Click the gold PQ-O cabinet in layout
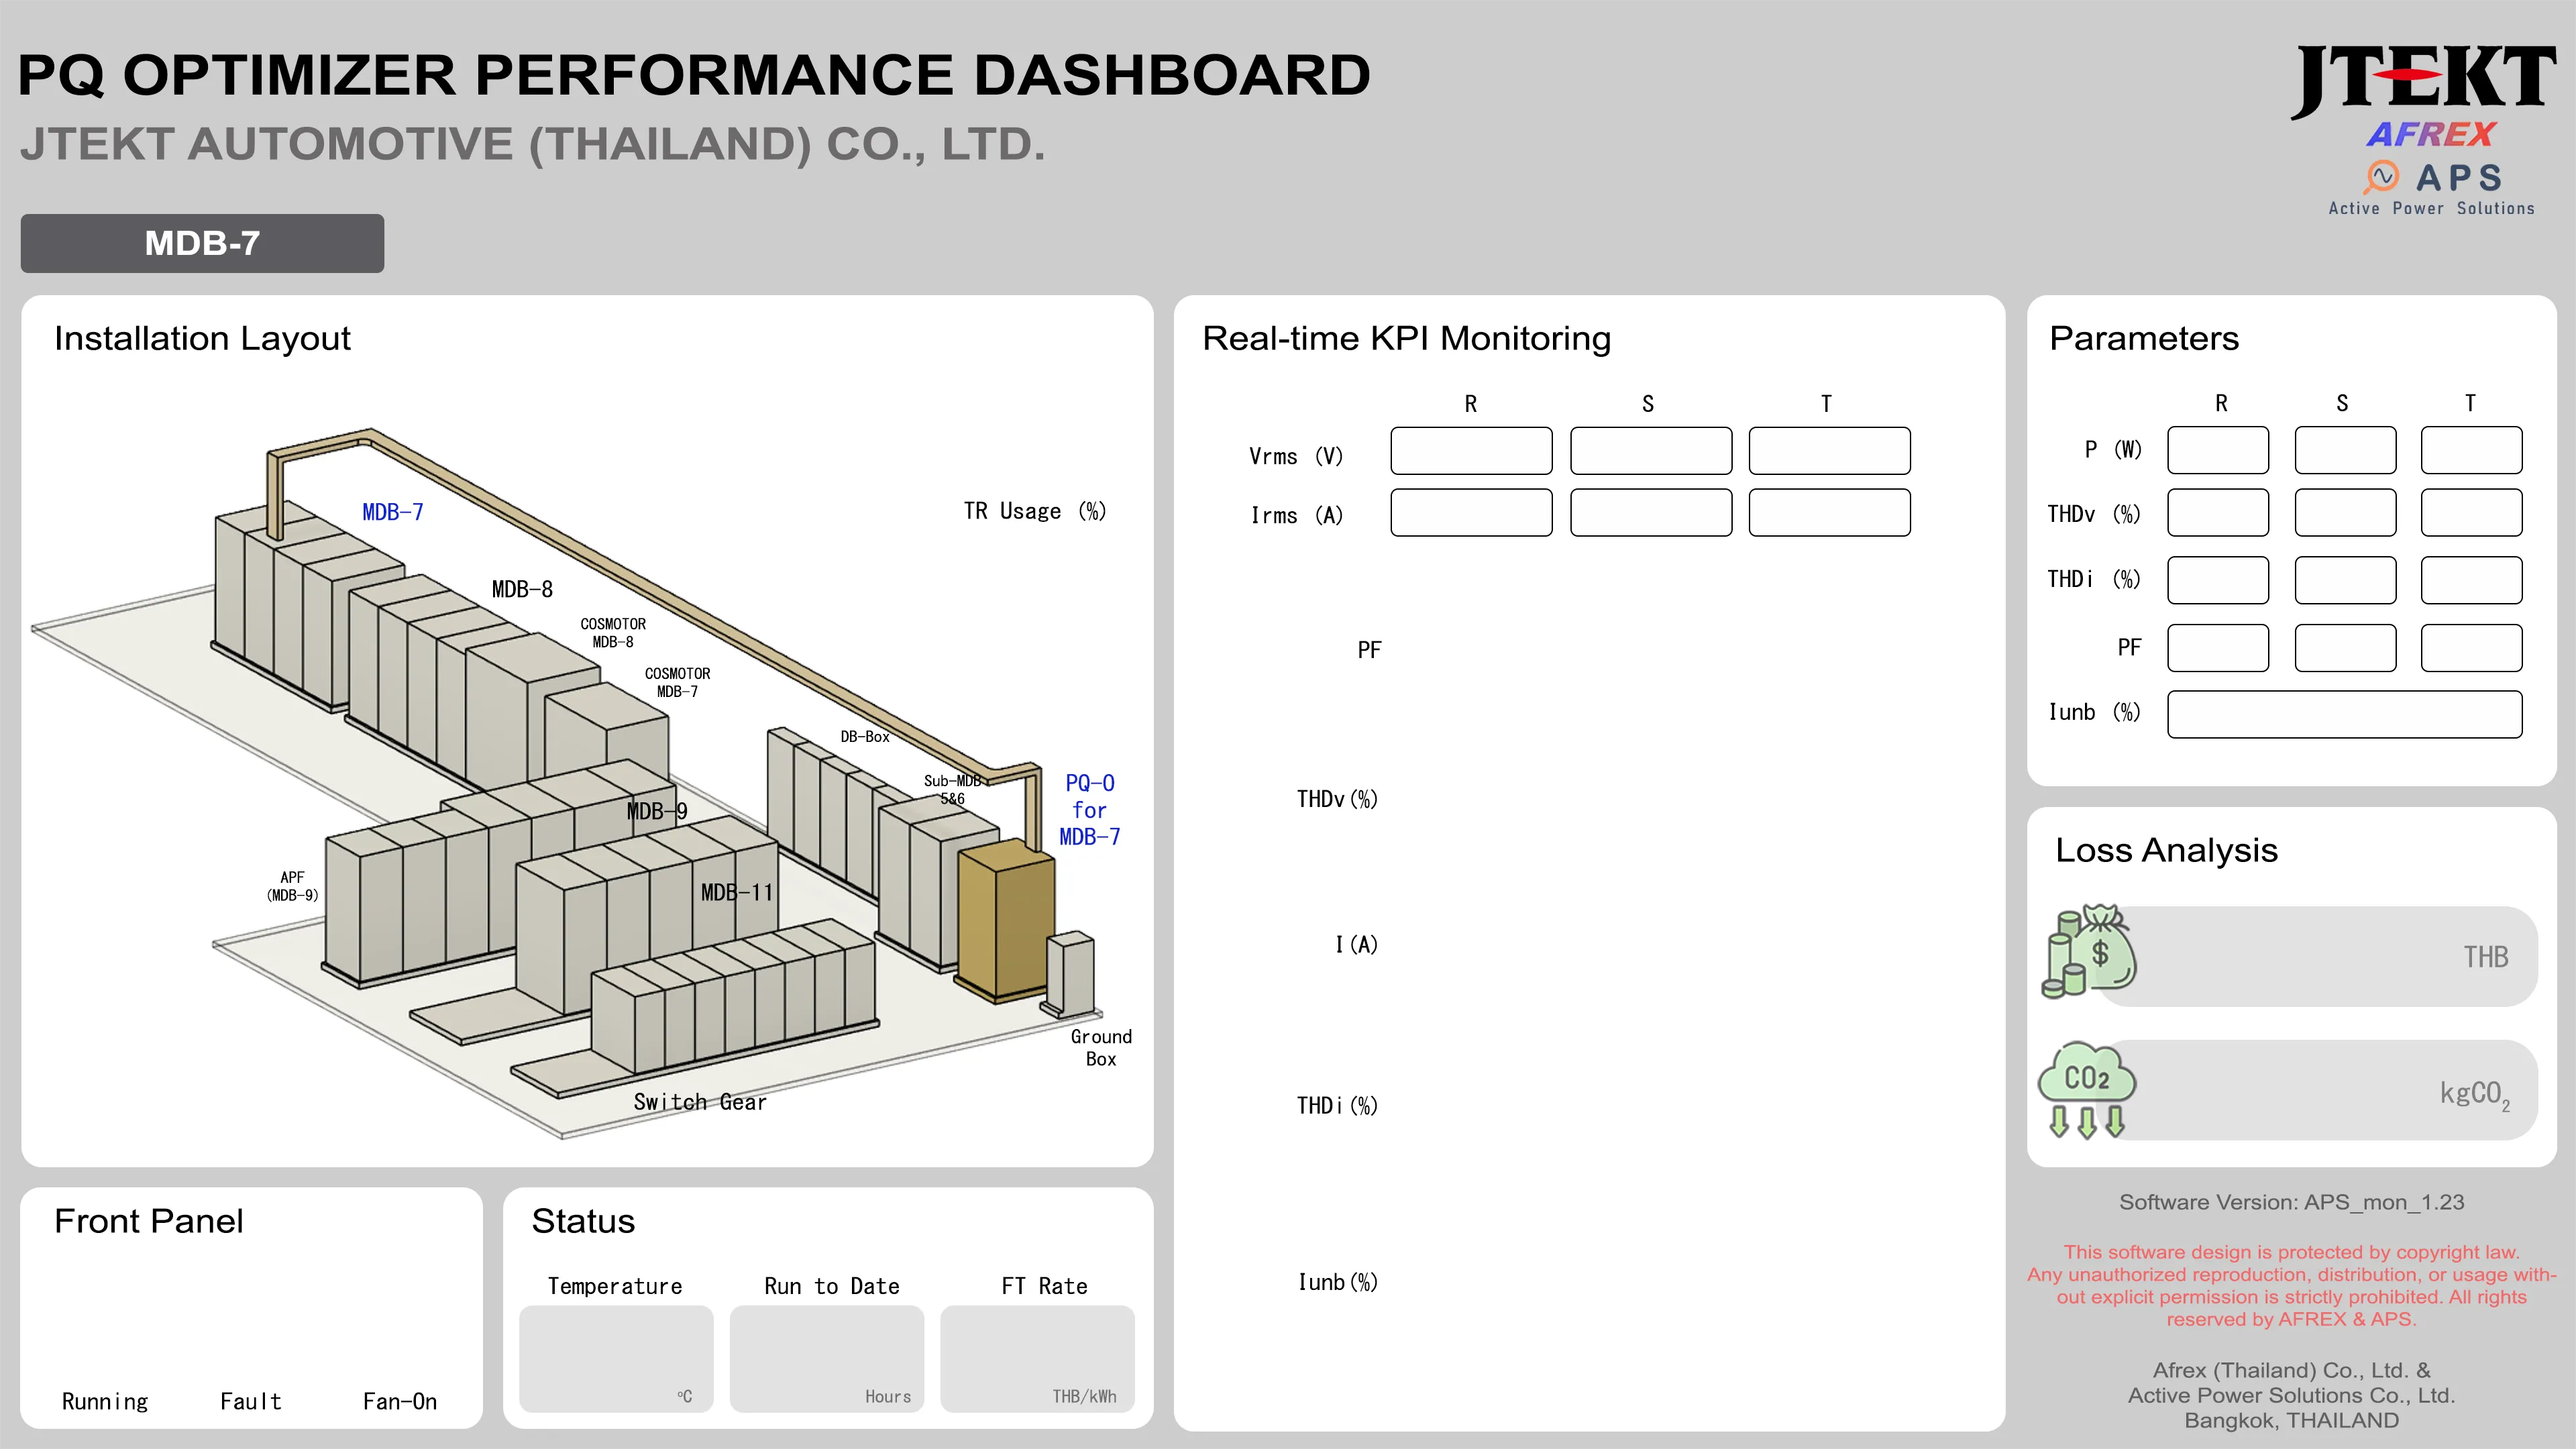This screenshot has width=2576, height=1449. (x=1005, y=920)
